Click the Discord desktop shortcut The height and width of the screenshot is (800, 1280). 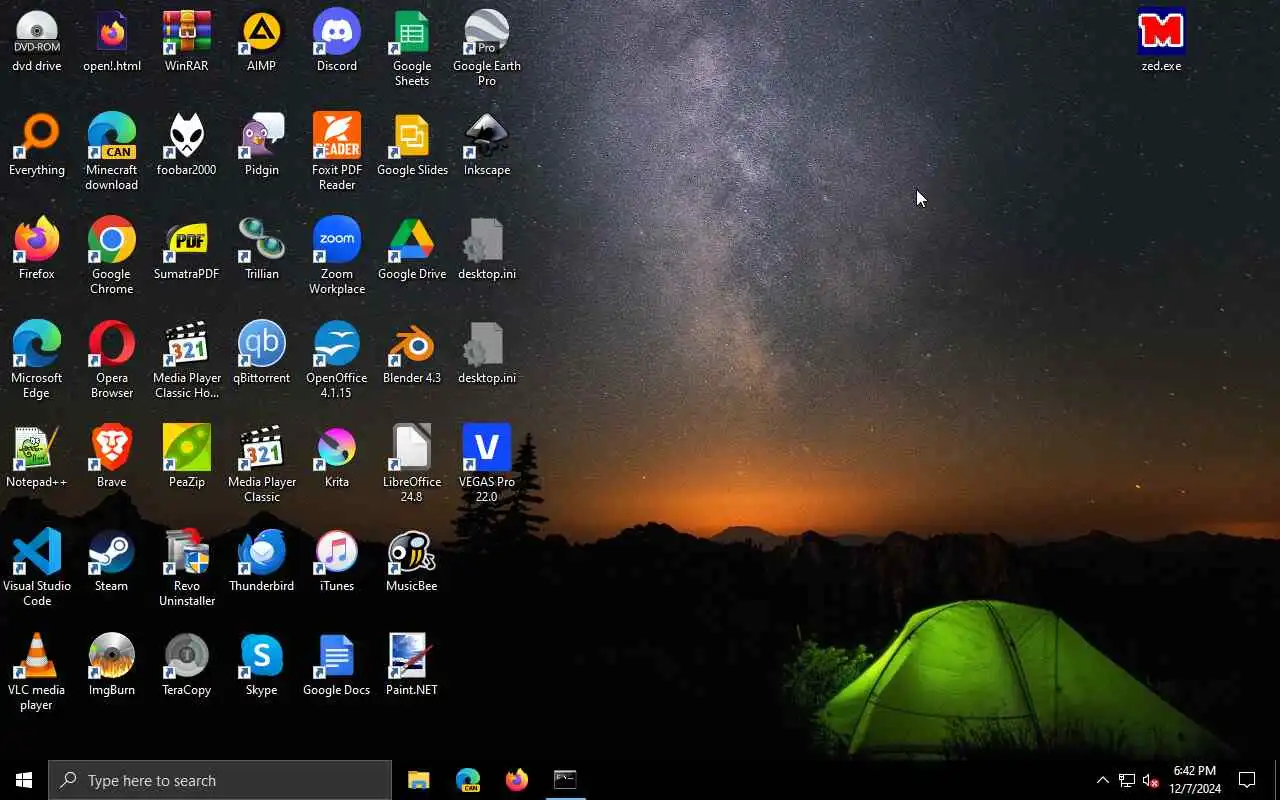coord(337,41)
